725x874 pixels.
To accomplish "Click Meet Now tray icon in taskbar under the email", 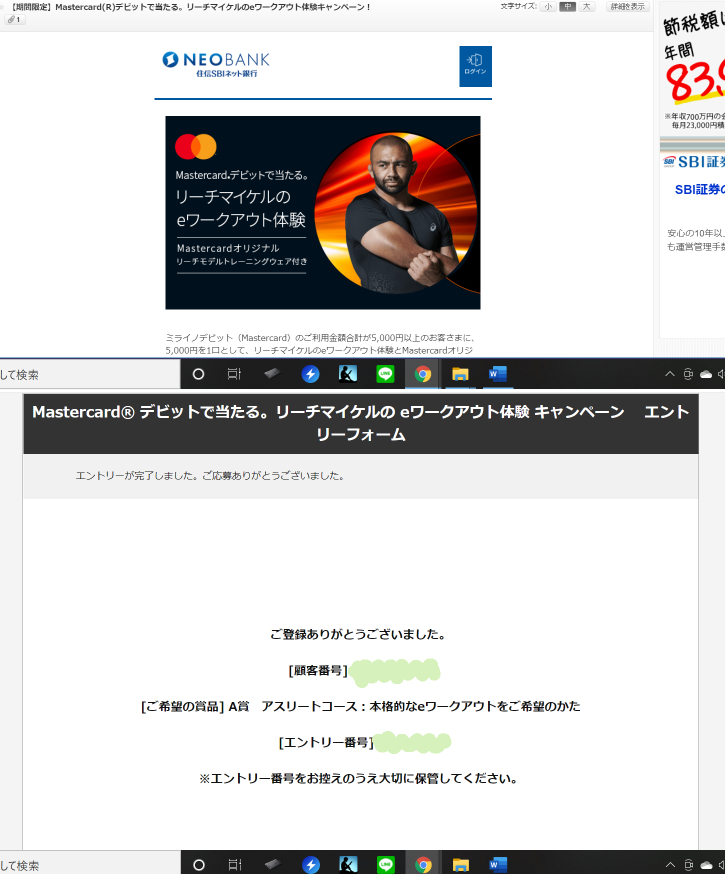I will [x=688, y=375].
